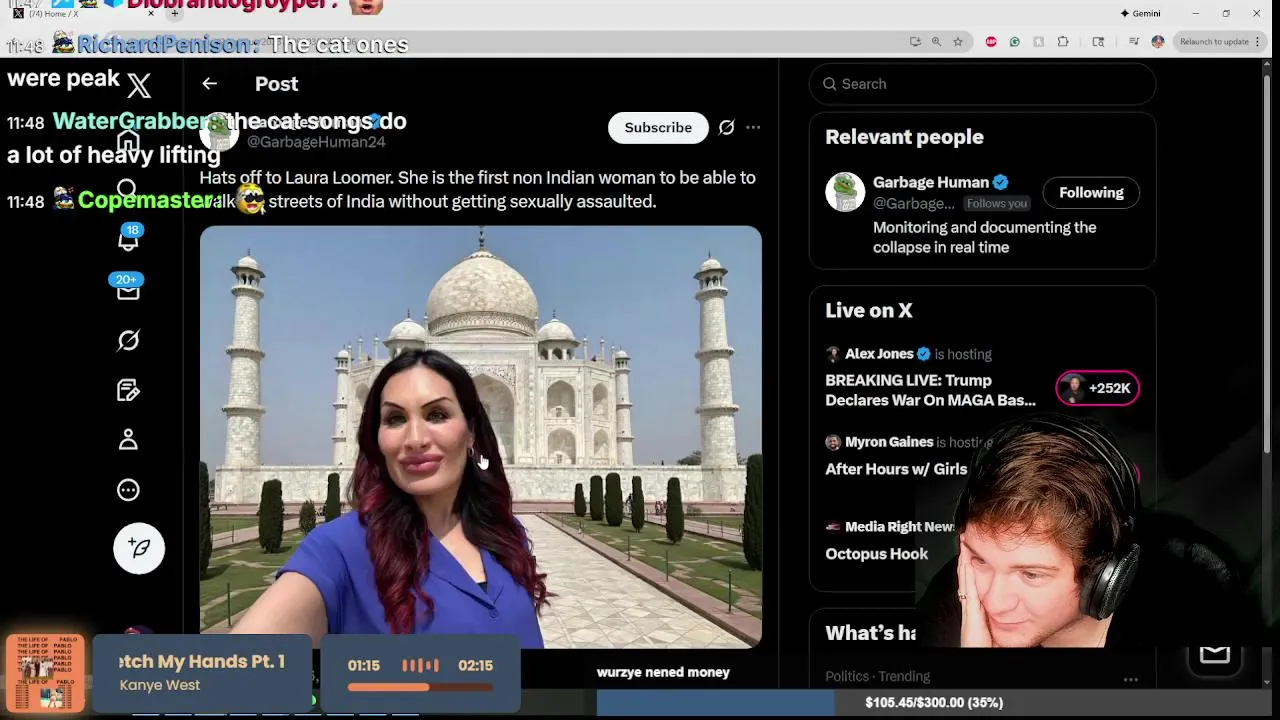Click the tab search/lens toolbar icon

[1098, 41]
